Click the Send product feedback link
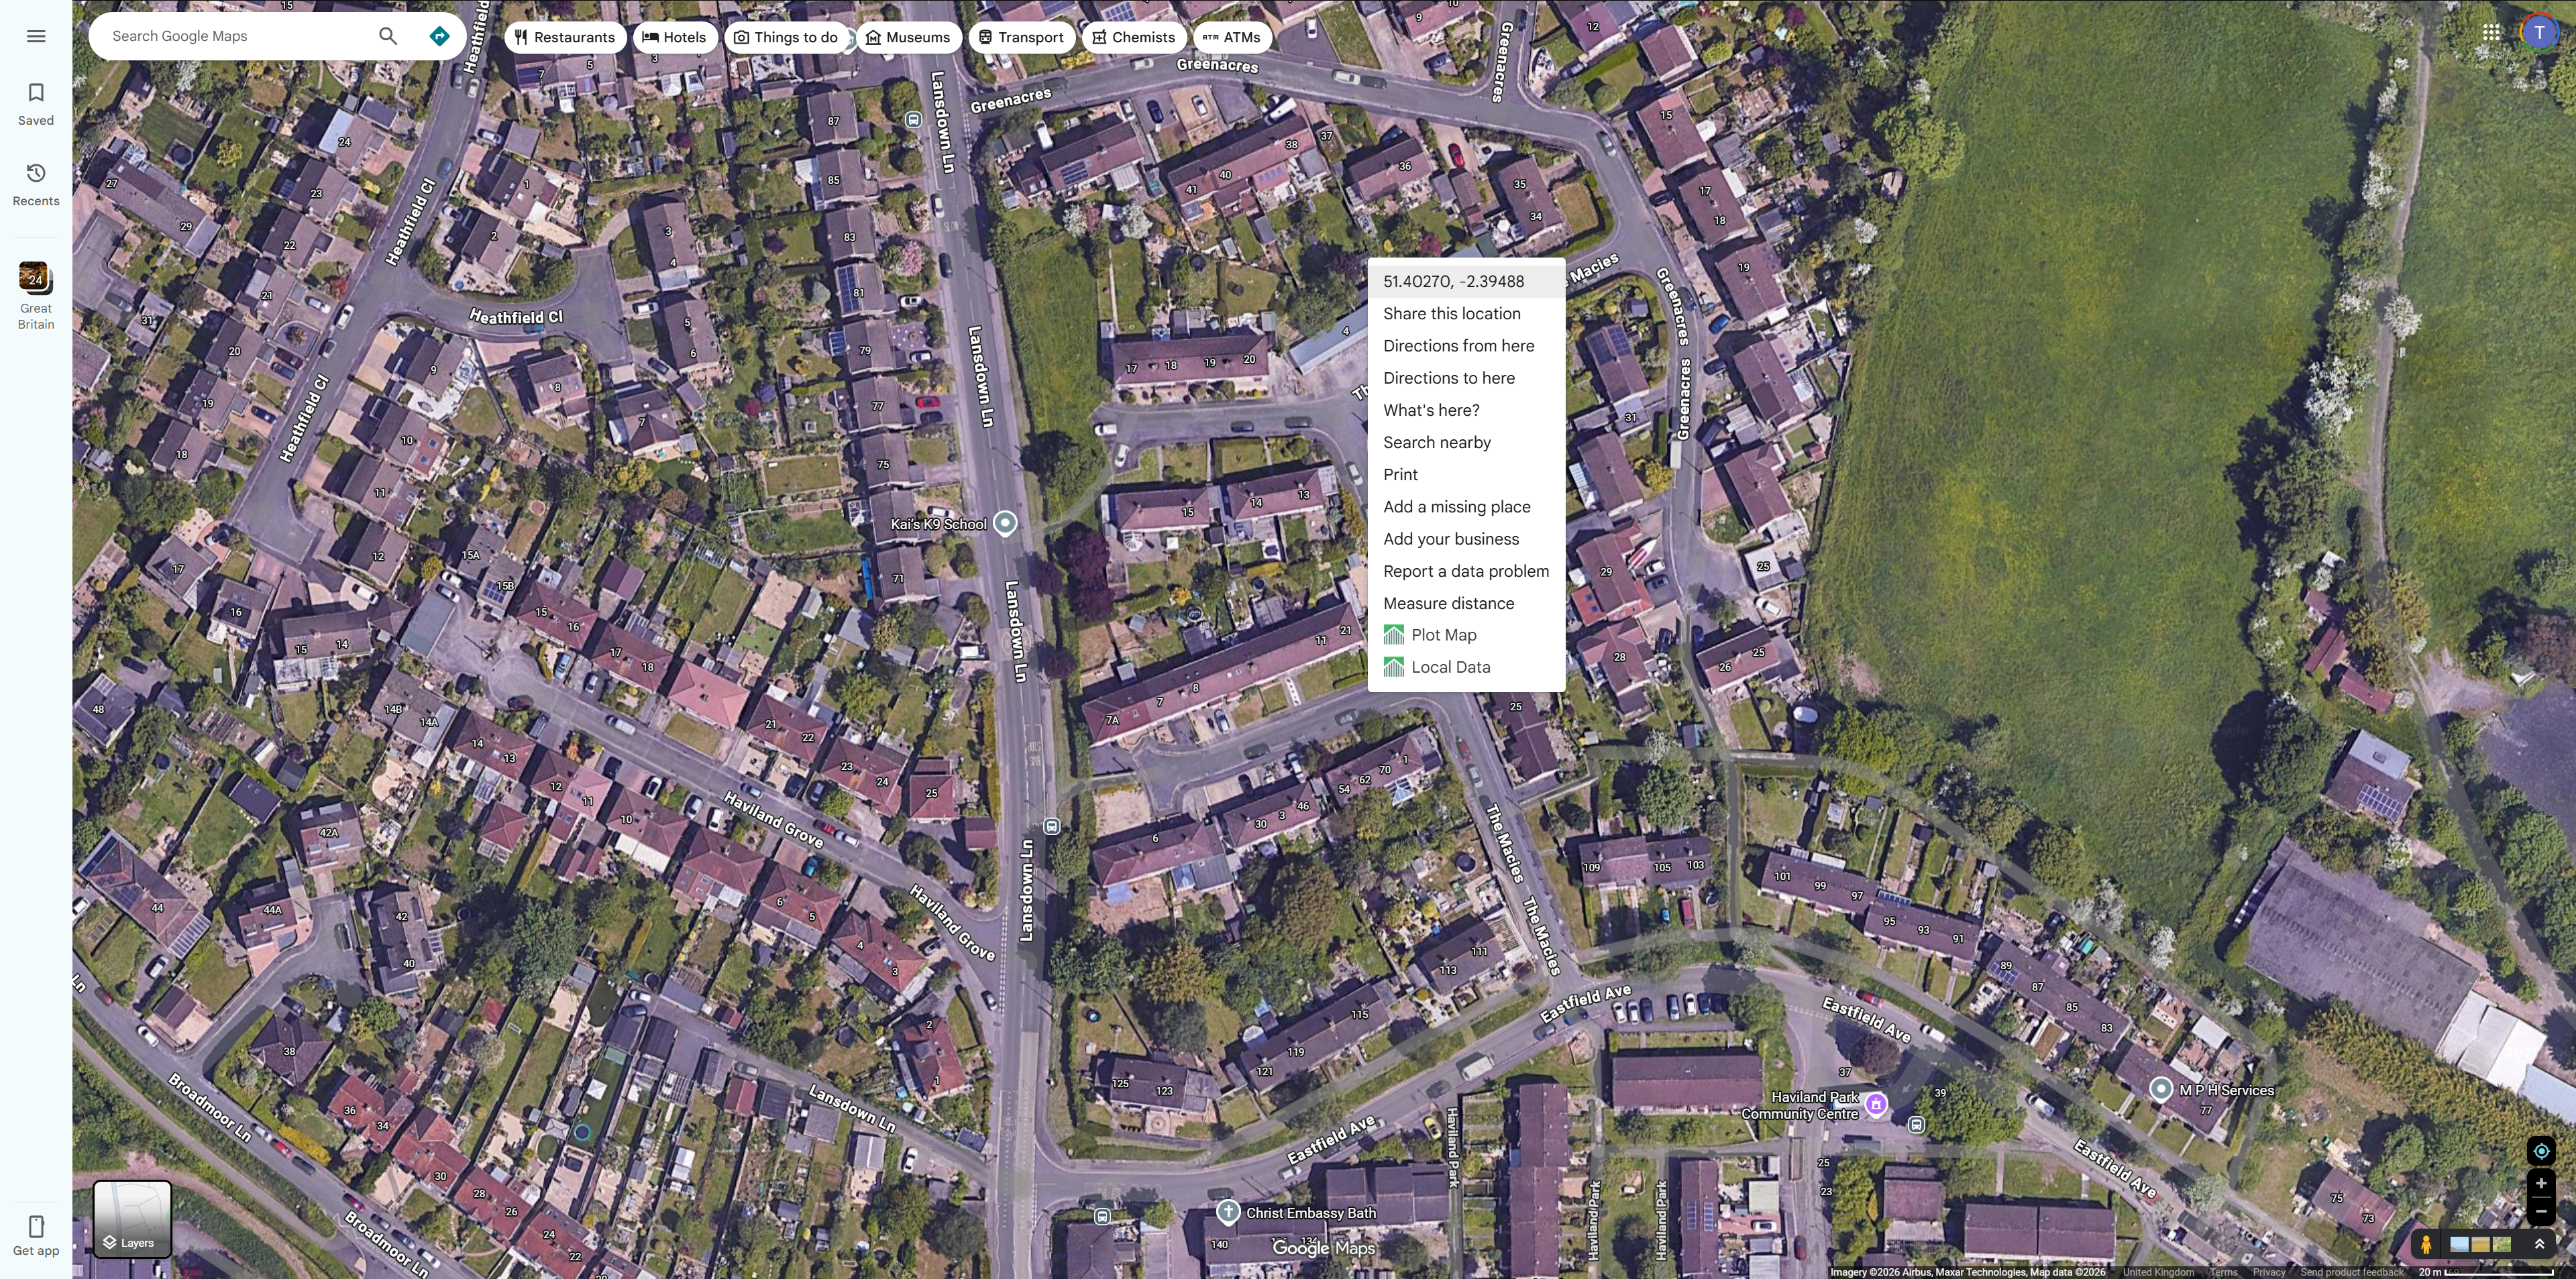 pos(2351,1272)
